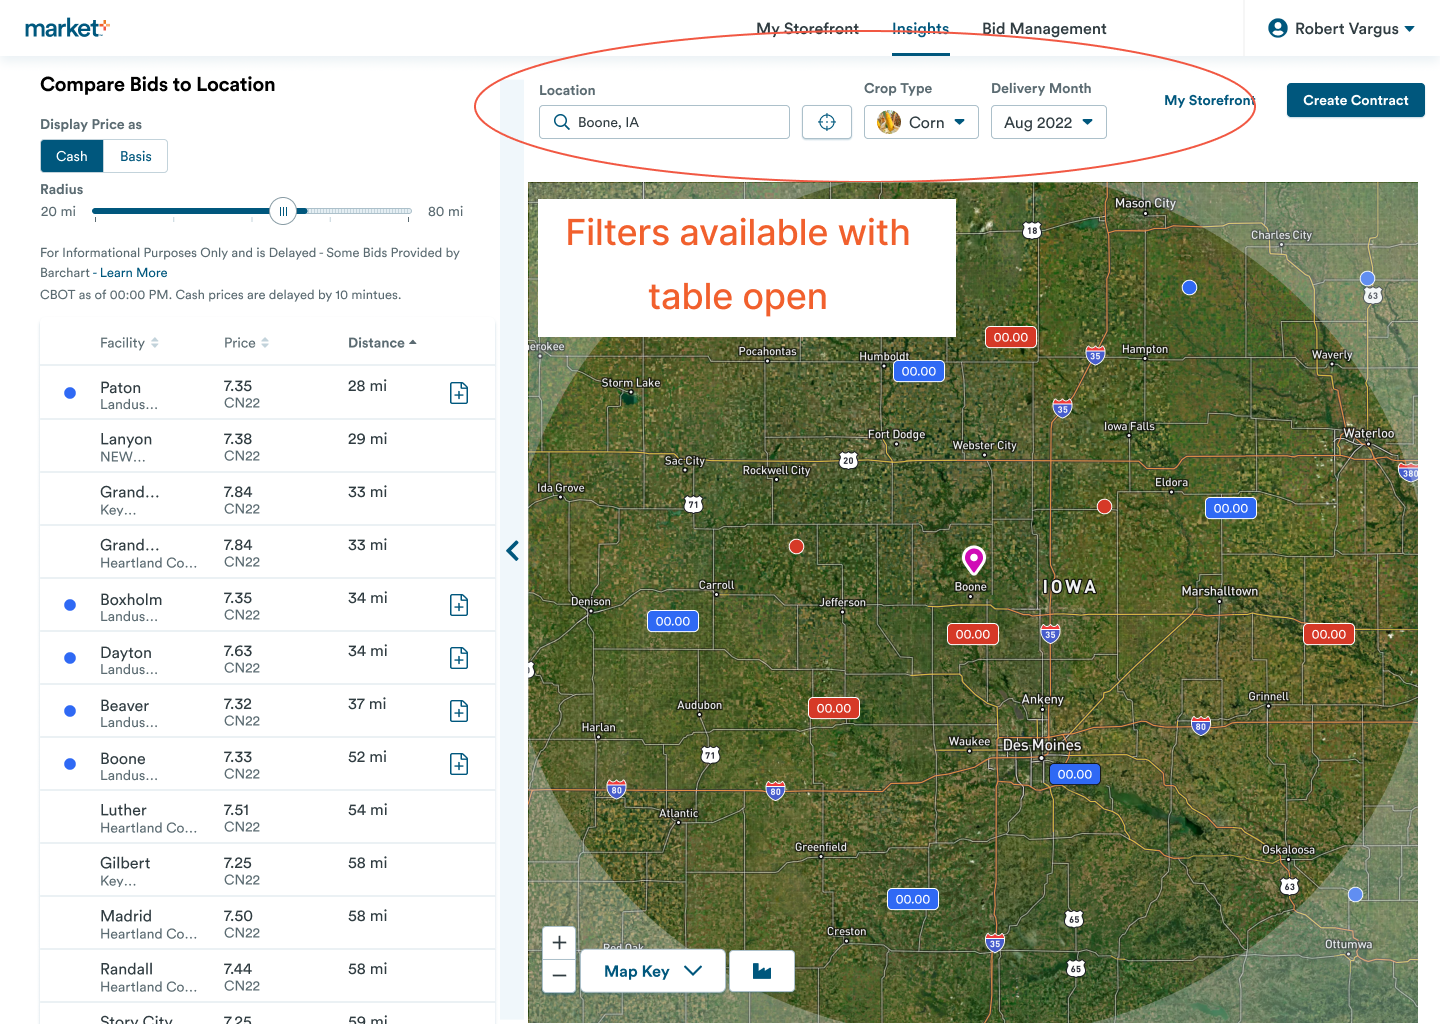Sort table by Price
The width and height of the screenshot is (1440, 1024).
point(246,343)
